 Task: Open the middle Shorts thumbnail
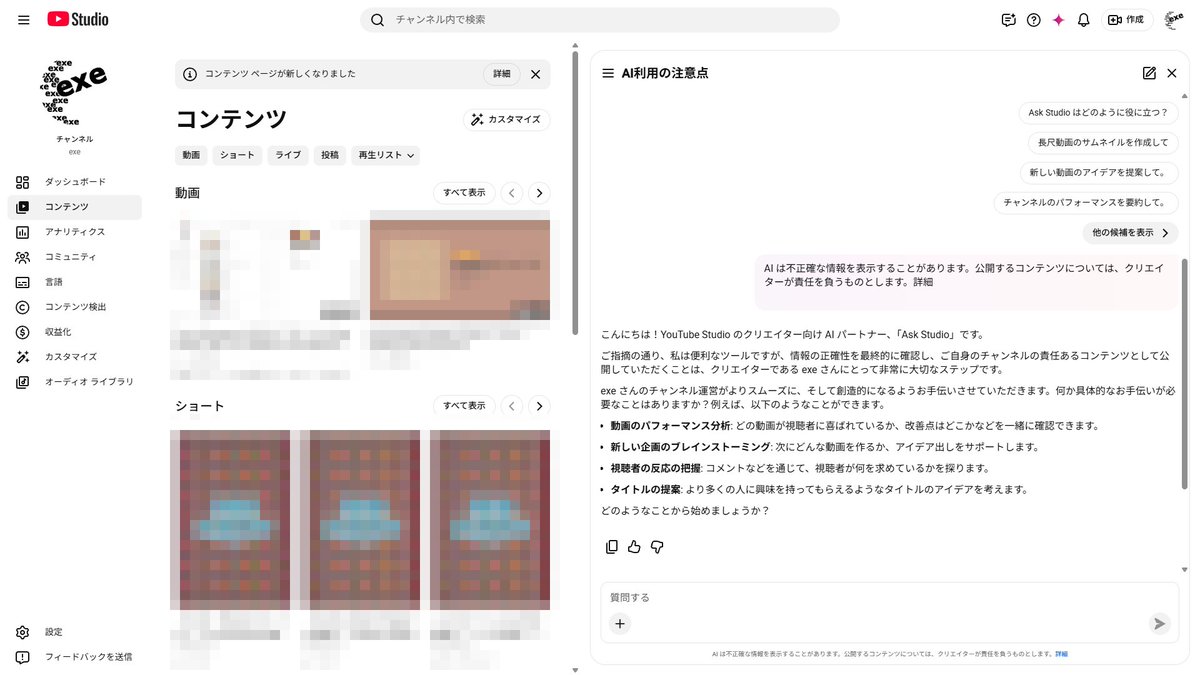coord(360,520)
